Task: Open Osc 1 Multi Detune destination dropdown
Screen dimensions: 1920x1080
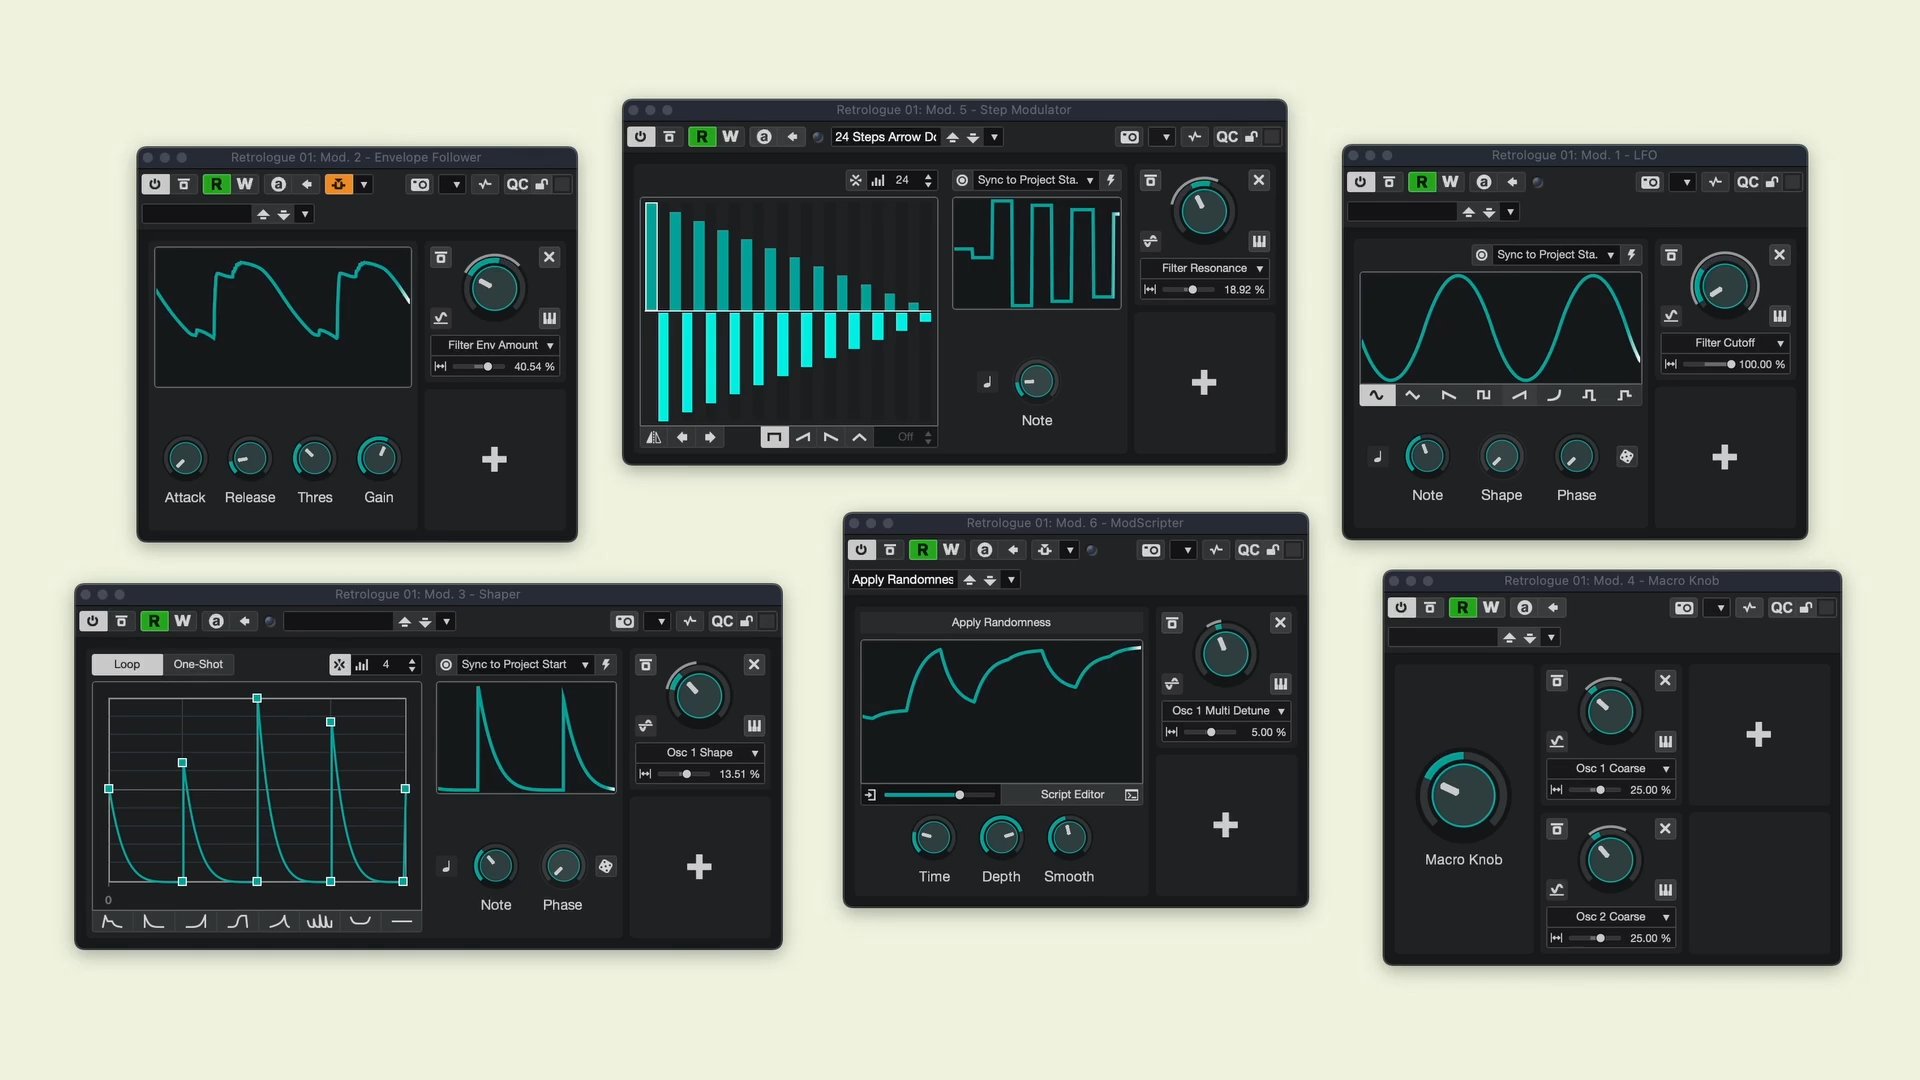Action: (1225, 711)
